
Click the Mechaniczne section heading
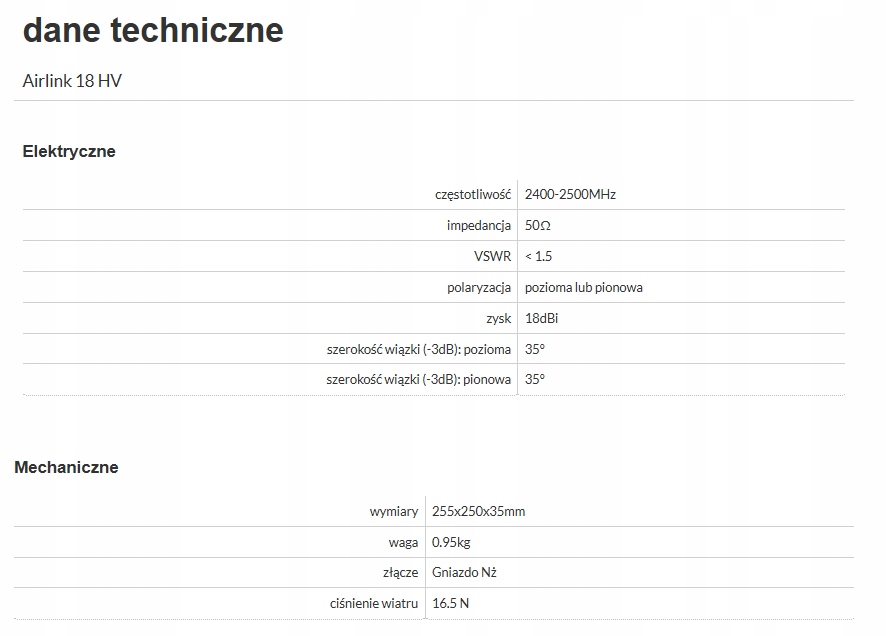[x=66, y=467]
